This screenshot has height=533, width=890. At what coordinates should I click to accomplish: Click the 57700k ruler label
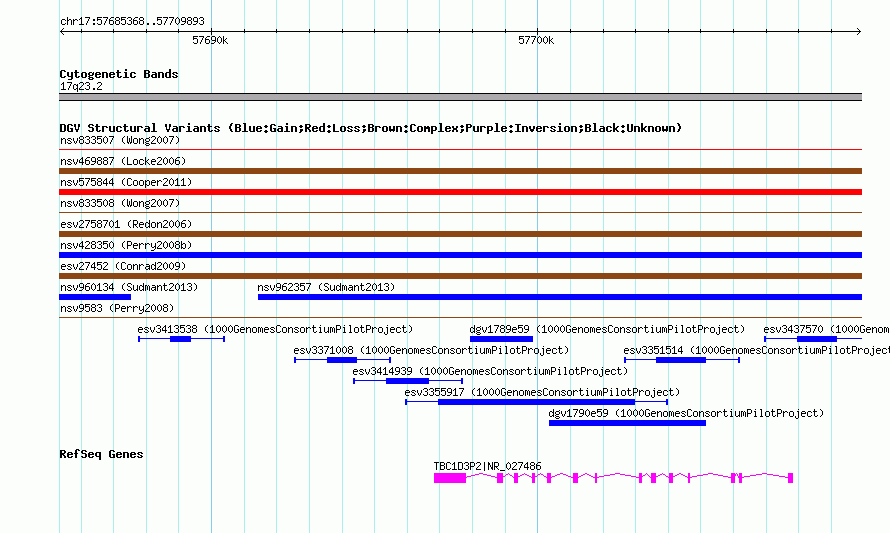536,40
